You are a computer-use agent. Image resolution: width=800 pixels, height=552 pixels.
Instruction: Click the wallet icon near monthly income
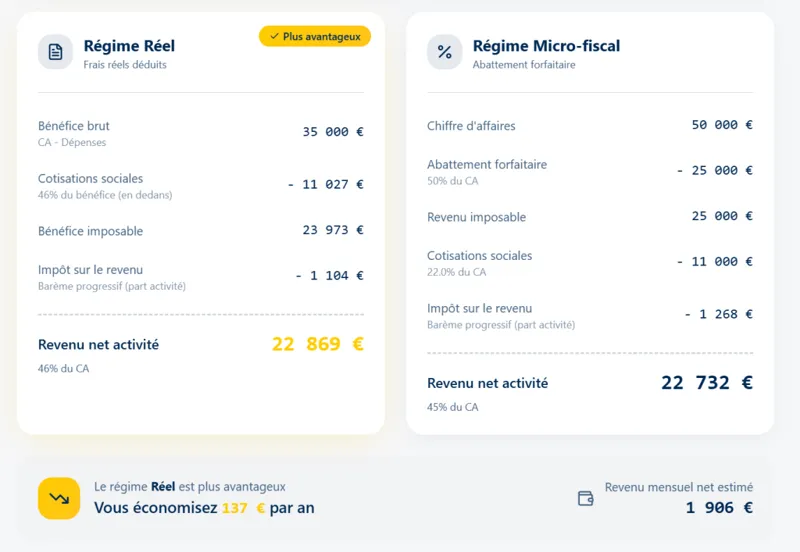pos(586,498)
